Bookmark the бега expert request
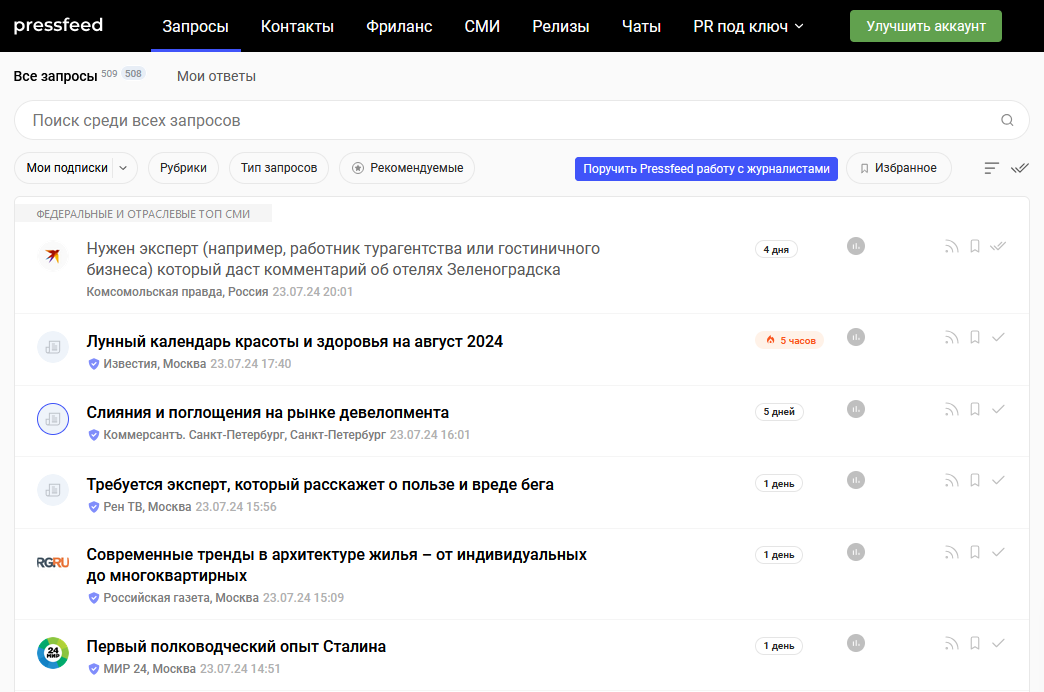 click(x=975, y=480)
